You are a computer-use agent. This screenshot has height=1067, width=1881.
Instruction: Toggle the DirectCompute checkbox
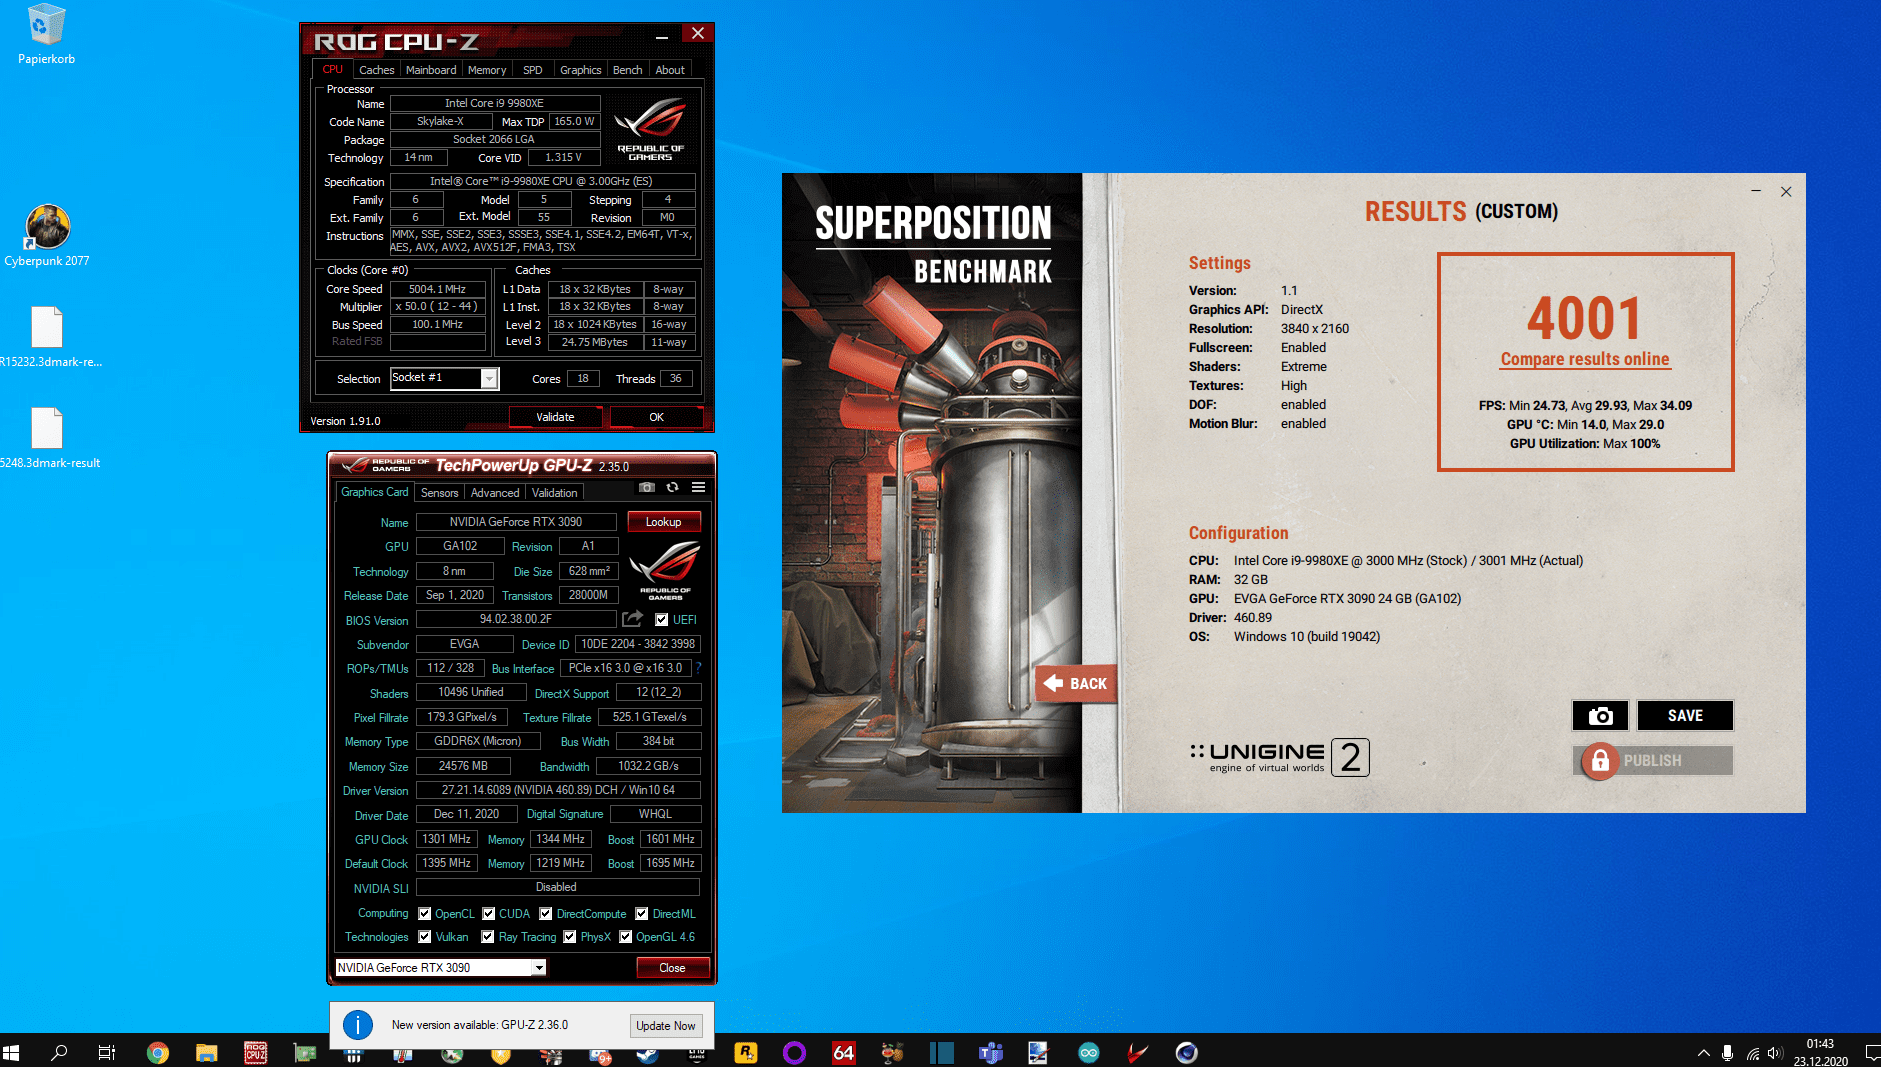point(546,914)
